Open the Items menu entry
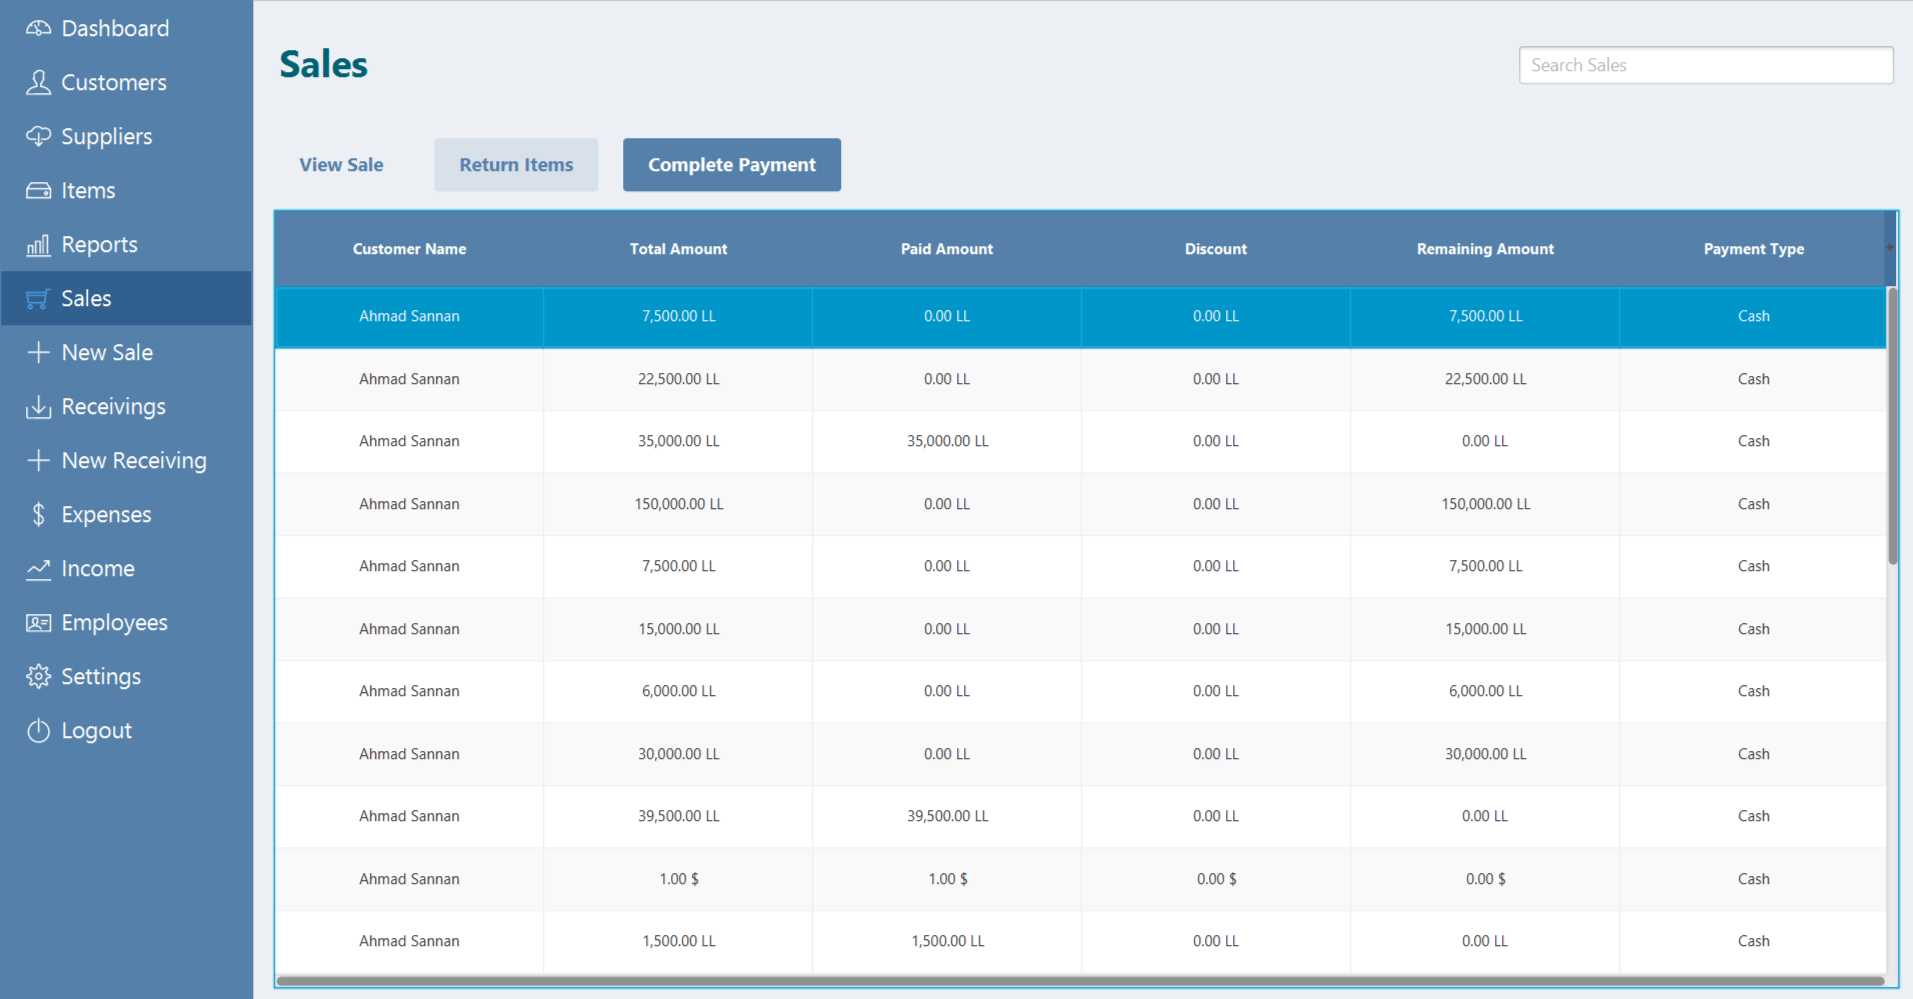This screenshot has height=999, width=1913. click(x=88, y=190)
